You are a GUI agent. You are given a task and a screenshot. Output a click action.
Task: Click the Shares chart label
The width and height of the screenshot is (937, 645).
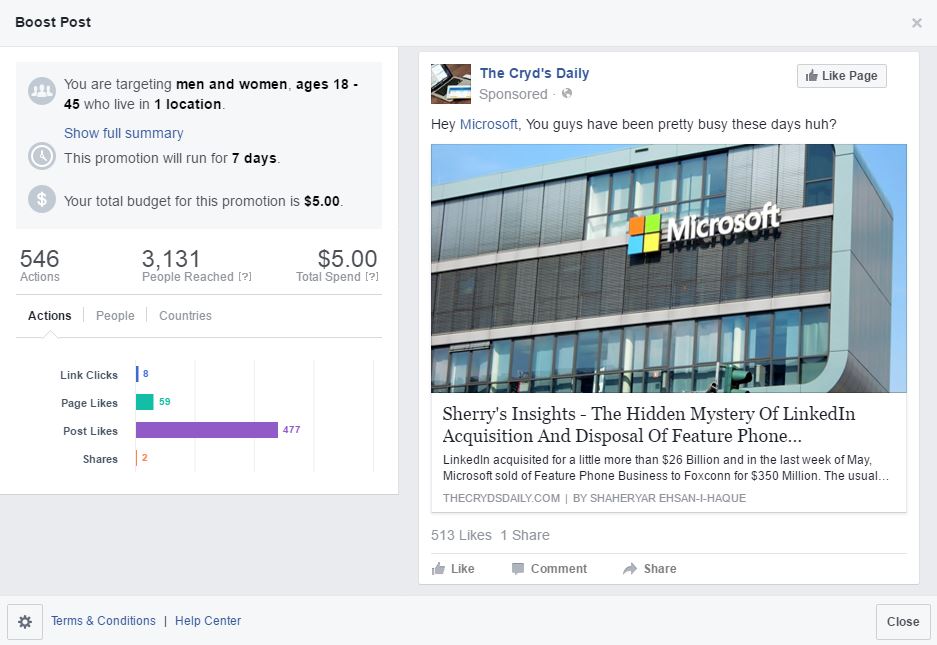pos(100,459)
